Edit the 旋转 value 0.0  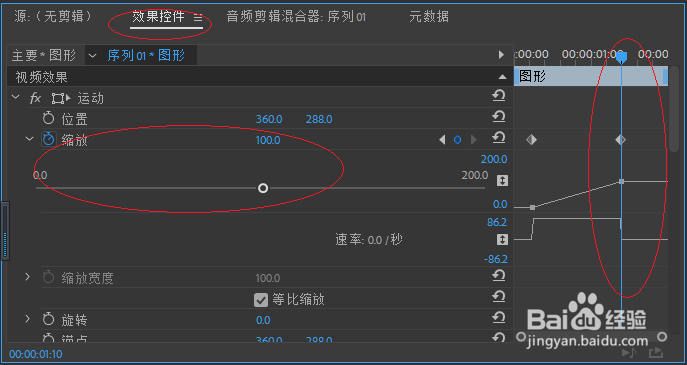[263, 320]
